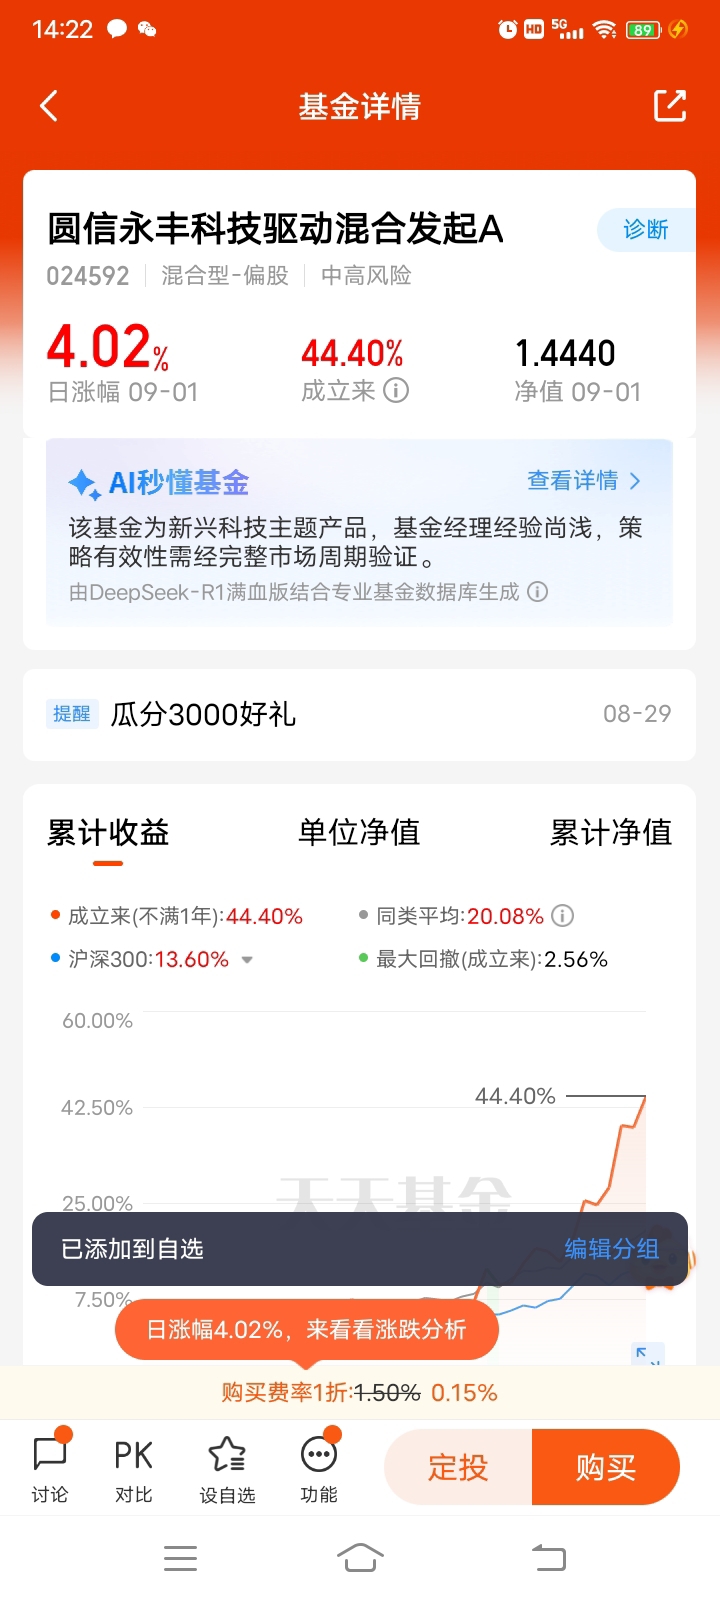Image resolution: width=720 pixels, height=1600 pixels.
Task: Open 编辑分组 link in toast
Action: click(611, 1249)
